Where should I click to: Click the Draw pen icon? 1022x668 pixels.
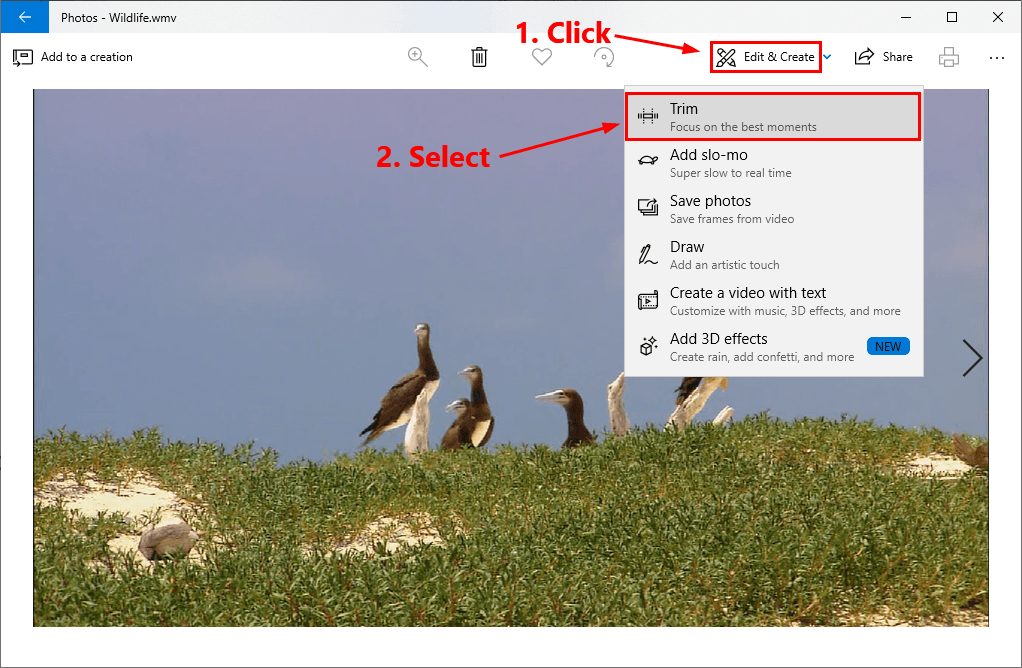[648, 254]
